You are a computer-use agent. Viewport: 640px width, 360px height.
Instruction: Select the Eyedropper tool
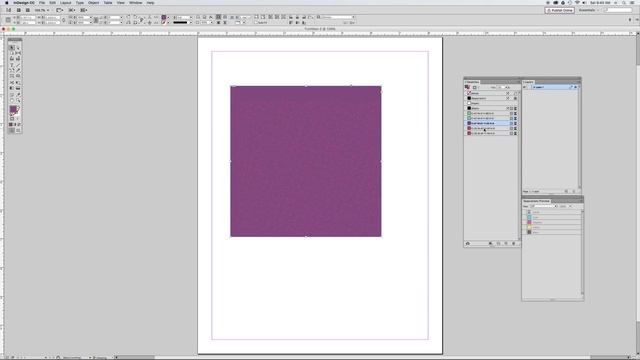tap(18, 94)
